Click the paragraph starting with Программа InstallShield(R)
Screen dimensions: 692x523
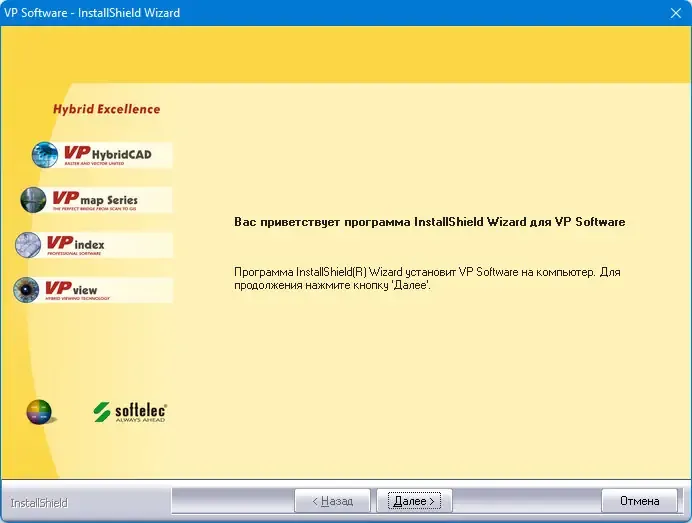(427, 278)
